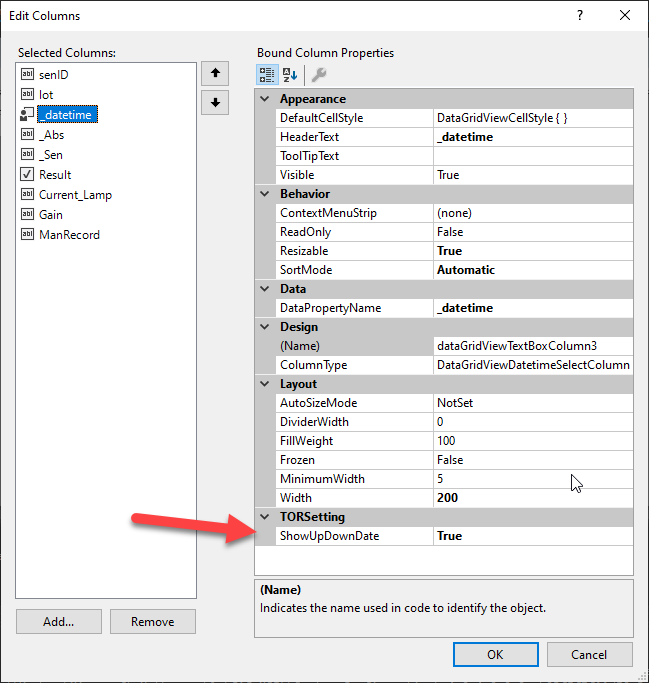The height and width of the screenshot is (683, 649).
Task: Select the SortMode property name
Action: [306, 270]
